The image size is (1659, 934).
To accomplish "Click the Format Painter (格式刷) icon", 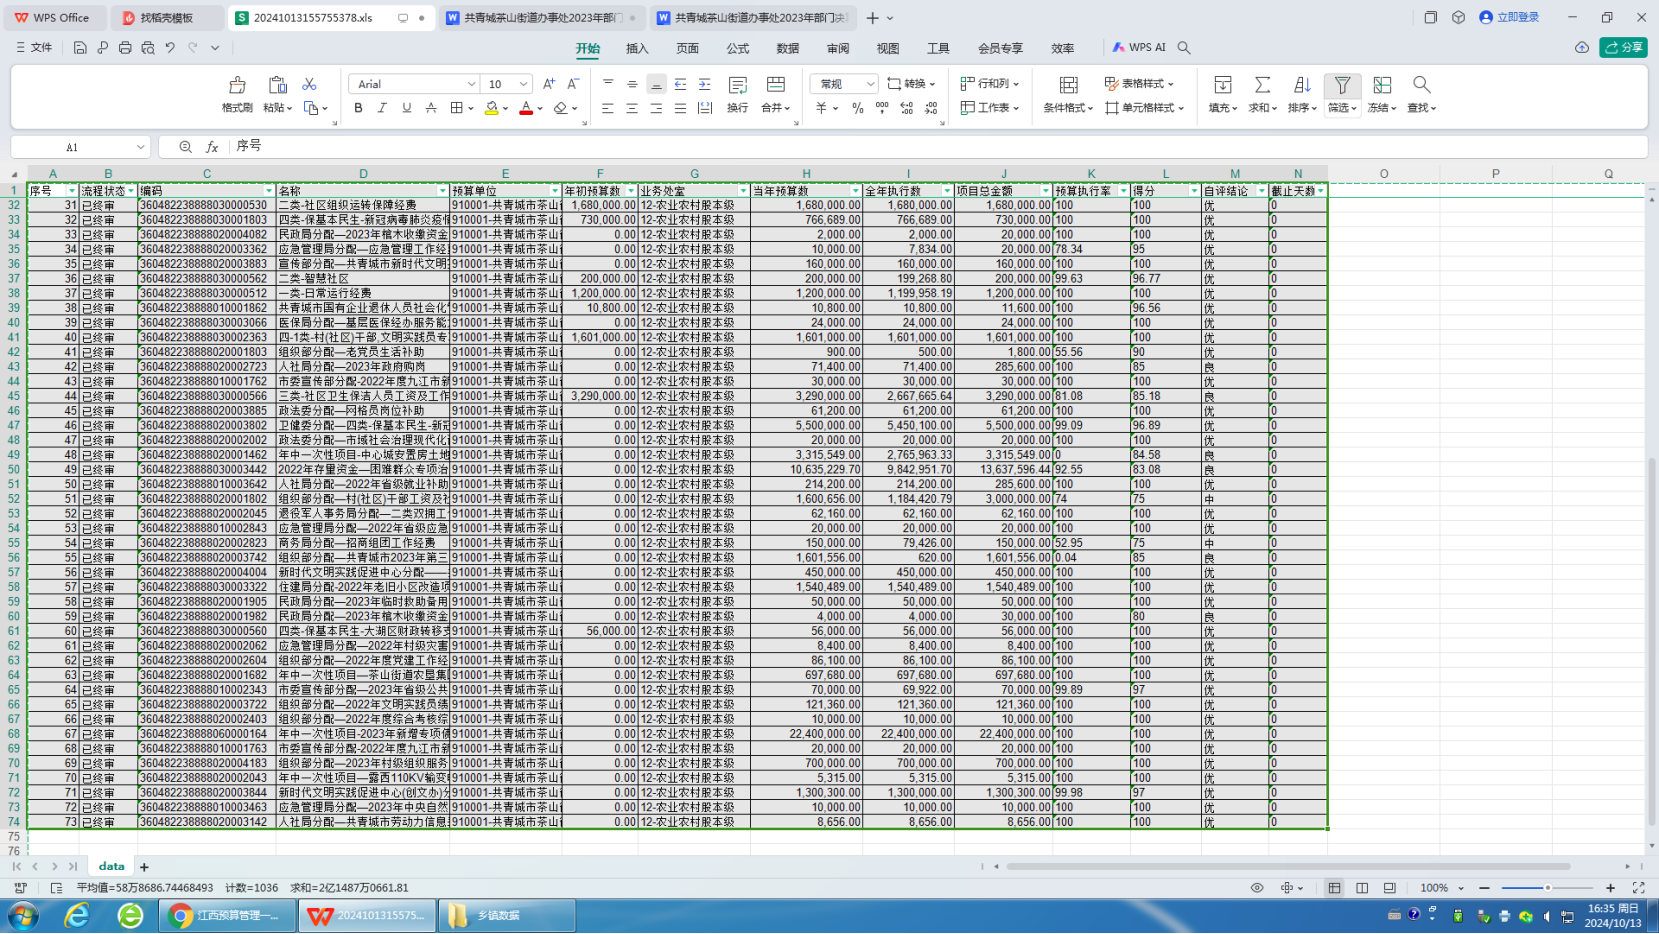I will click(237, 85).
